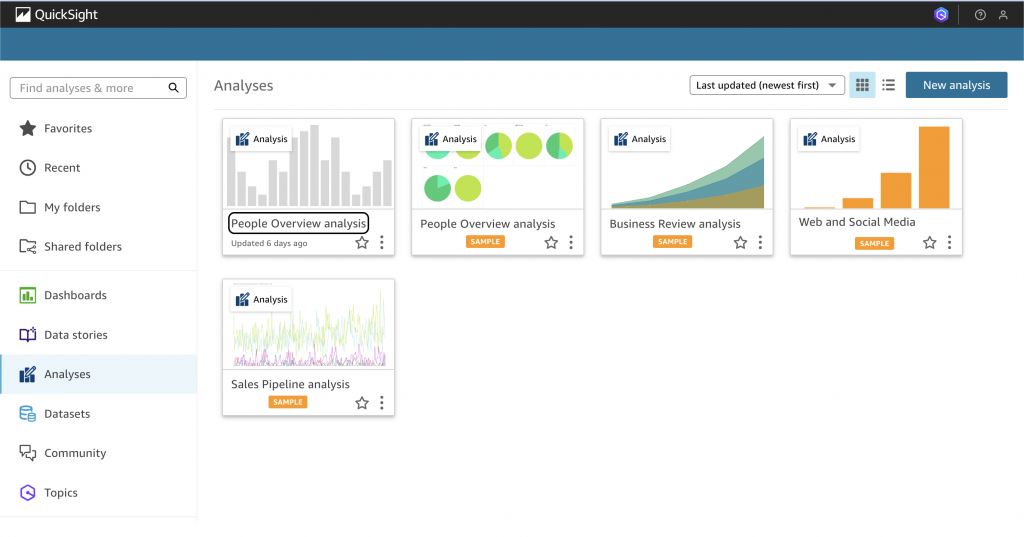Open the Web and Social Media thumbnail
Viewport: 1024px width, 537px height.
[876, 164]
